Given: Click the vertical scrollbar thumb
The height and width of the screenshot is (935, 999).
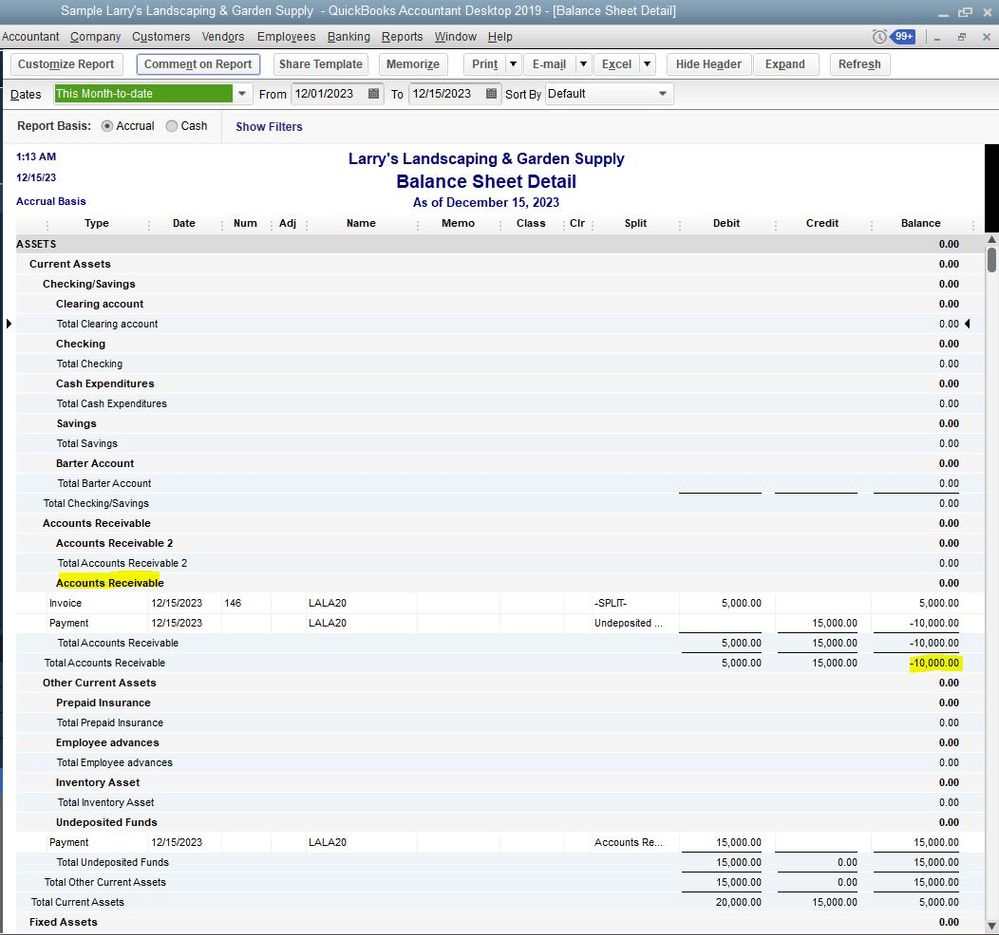Looking at the screenshot, I should click(991, 260).
